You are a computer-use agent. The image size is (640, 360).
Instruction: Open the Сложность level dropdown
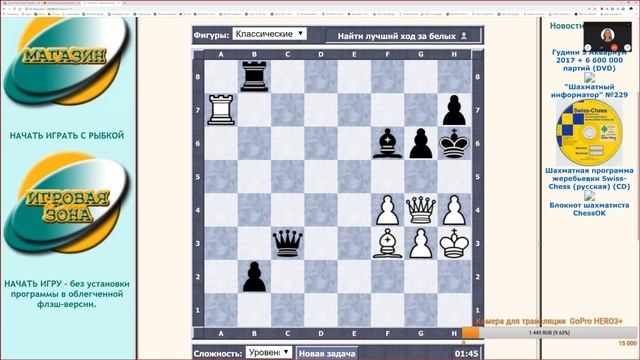(x=269, y=352)
